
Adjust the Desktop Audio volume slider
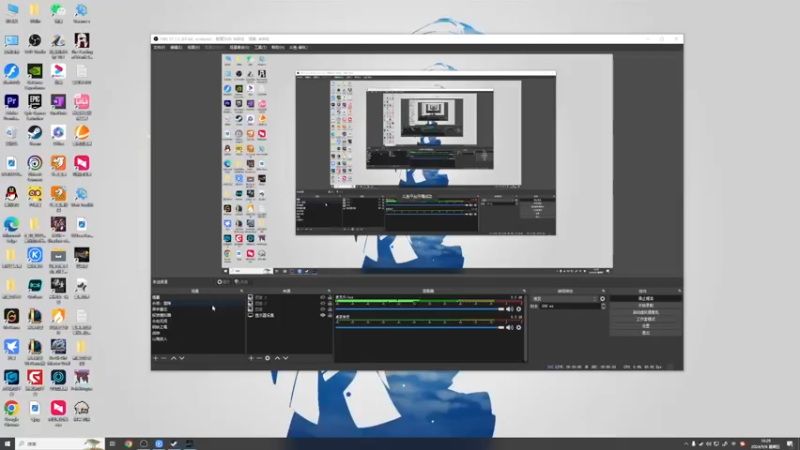click(x=420, y=328)
